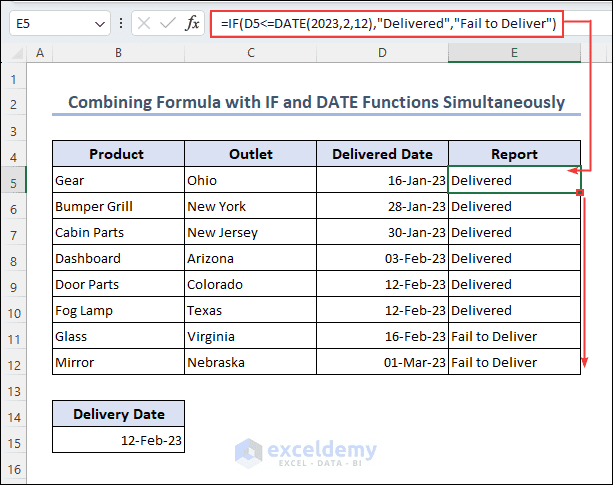
Task: Click the '28-Jan-23' date cell
Action: click(x=382, y=206)
